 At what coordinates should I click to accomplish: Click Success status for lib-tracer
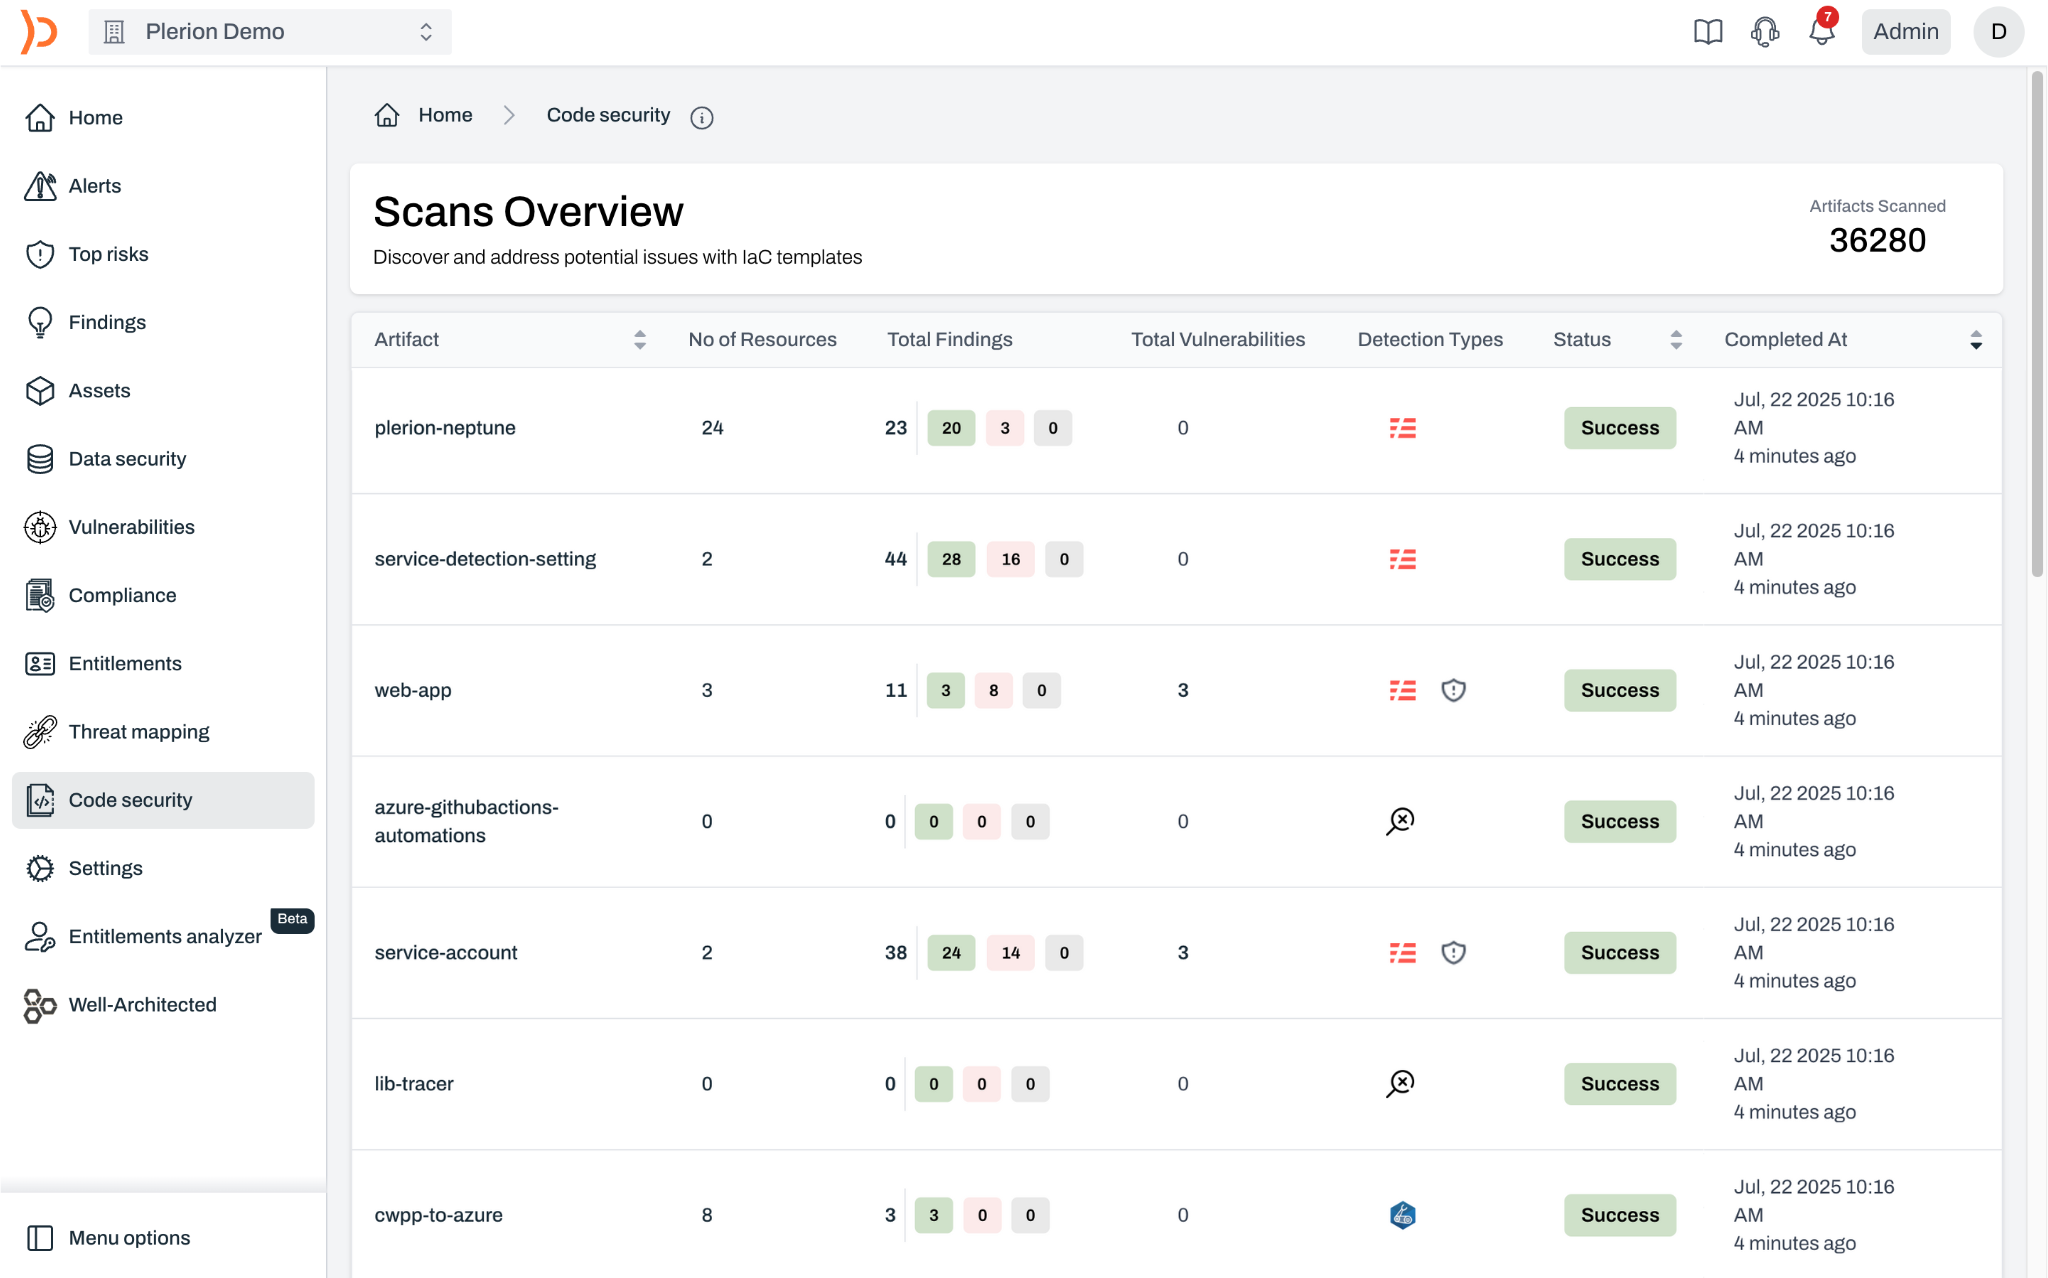pyautogui.click(x=1620, y=1084)
